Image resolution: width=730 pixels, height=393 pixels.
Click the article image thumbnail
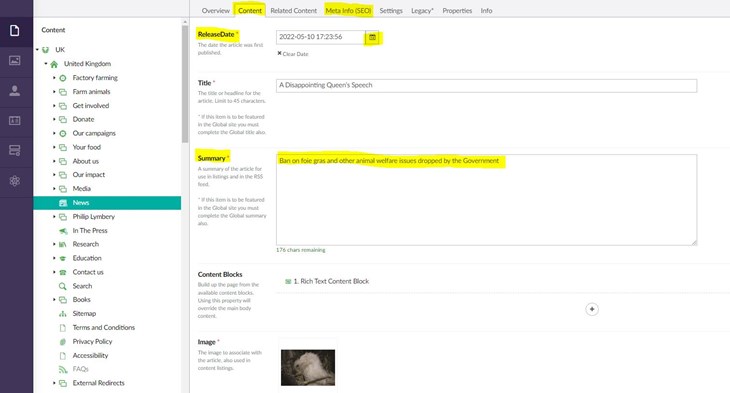(308, 367)
